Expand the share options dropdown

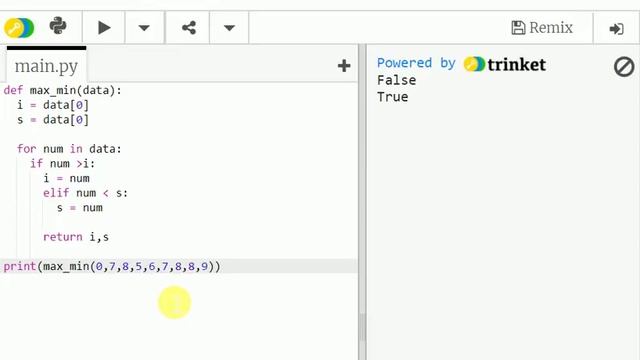point(229,28)
